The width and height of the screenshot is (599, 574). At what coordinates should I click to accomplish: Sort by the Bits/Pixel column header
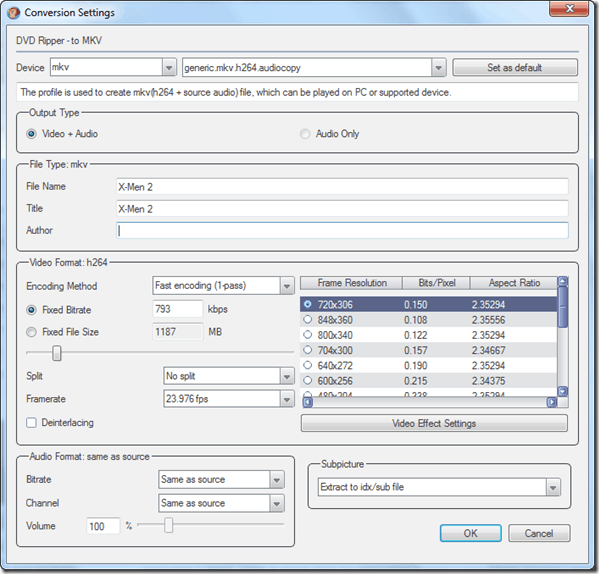coord(436,283)
